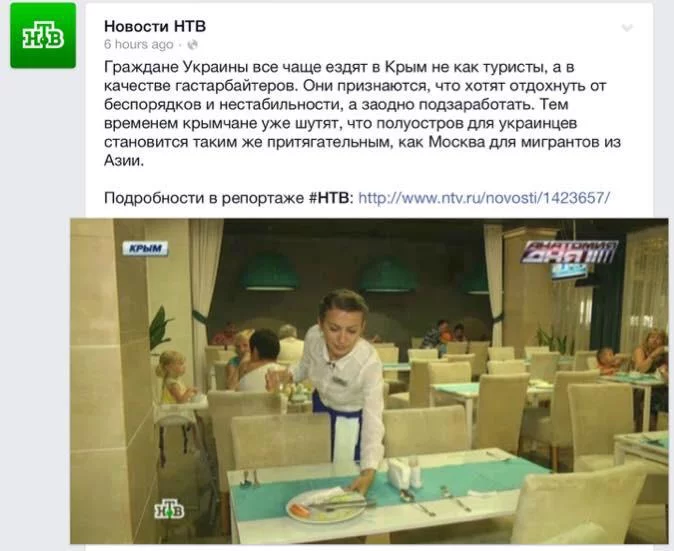Image resolution: width=674 pixels, height=551 pixels.
Task: Open the #НТВ hashtag
Action: [x=329, y=198]
